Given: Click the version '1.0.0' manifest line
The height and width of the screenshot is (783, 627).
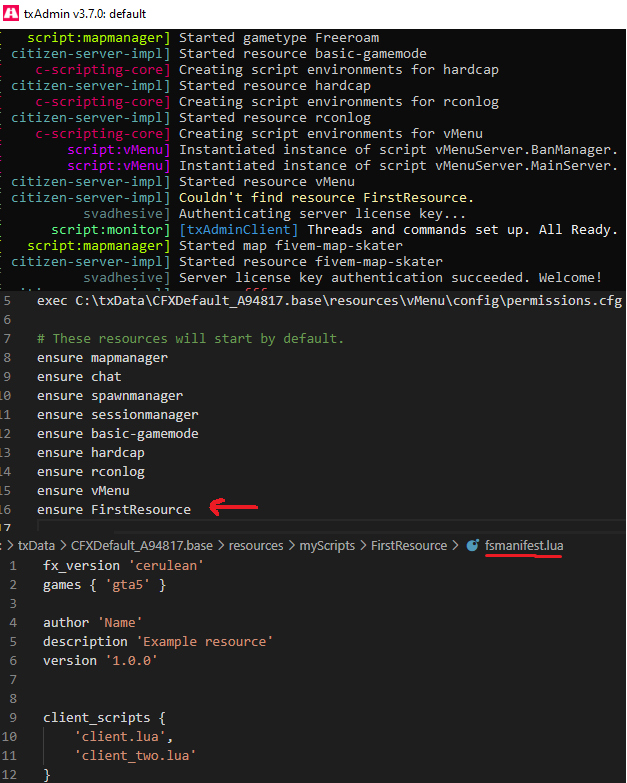Looking at the screenshot, I should click(100, 660).
